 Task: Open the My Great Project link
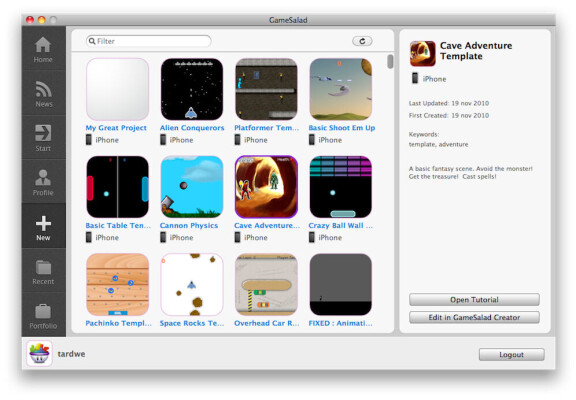click(x=116, y=128)
